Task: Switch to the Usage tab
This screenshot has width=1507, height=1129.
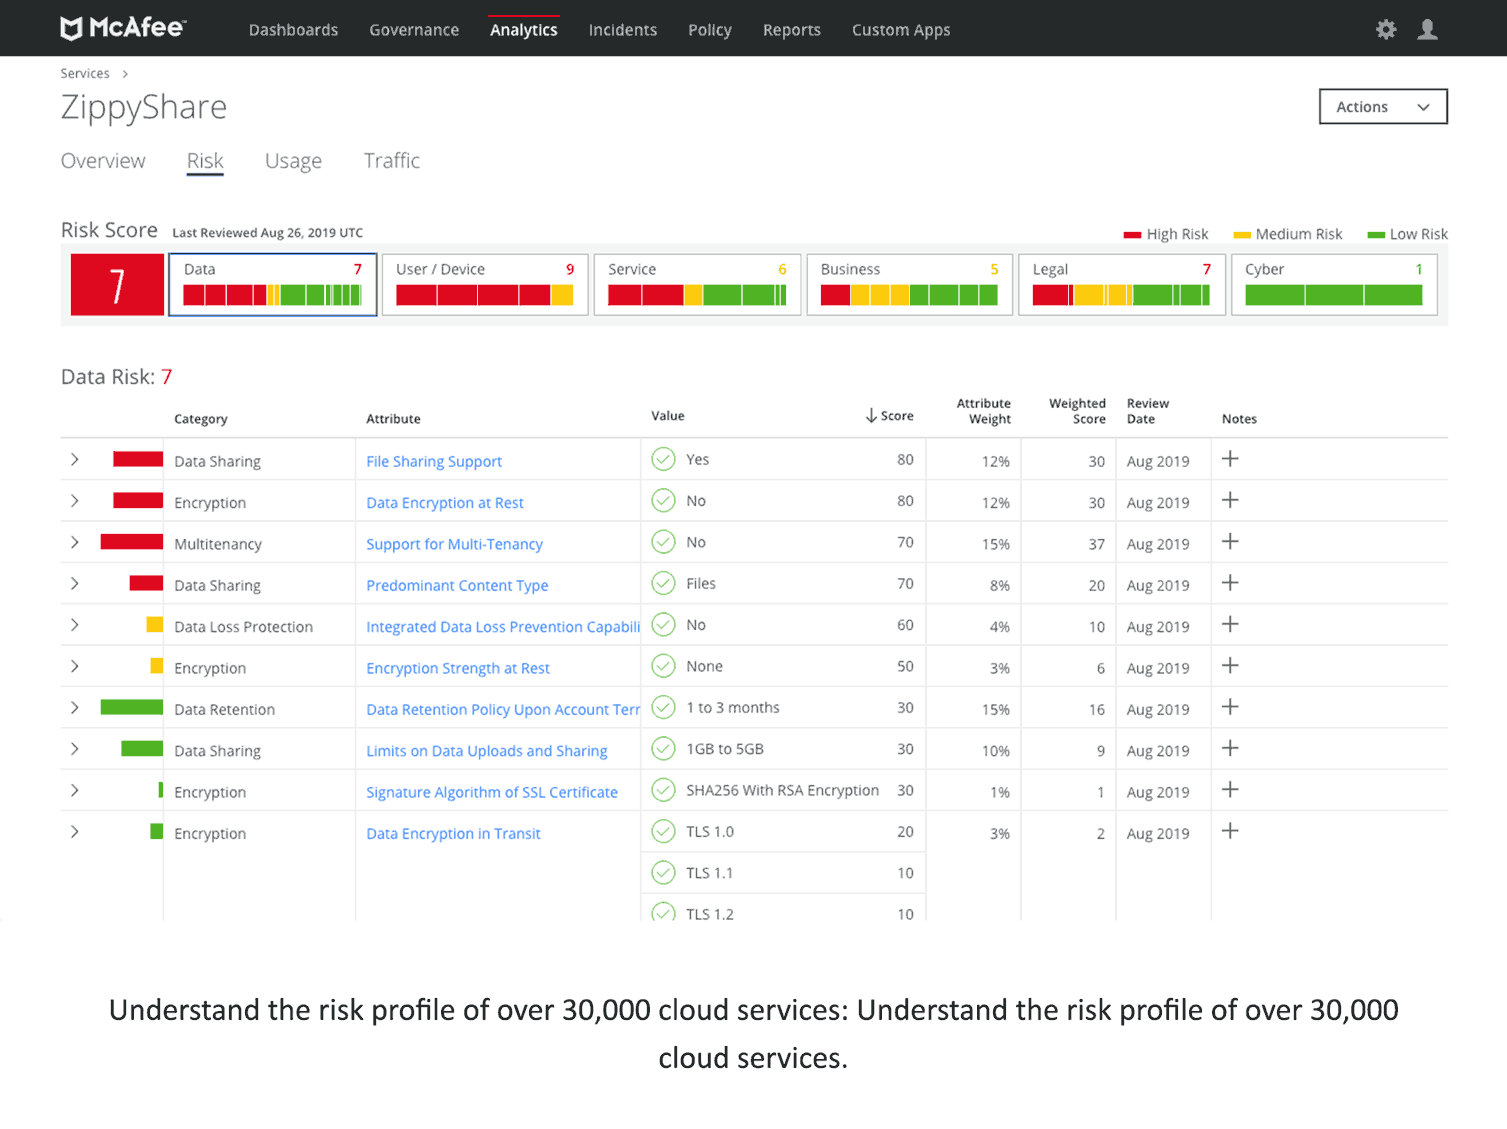Action: [293, 161]
